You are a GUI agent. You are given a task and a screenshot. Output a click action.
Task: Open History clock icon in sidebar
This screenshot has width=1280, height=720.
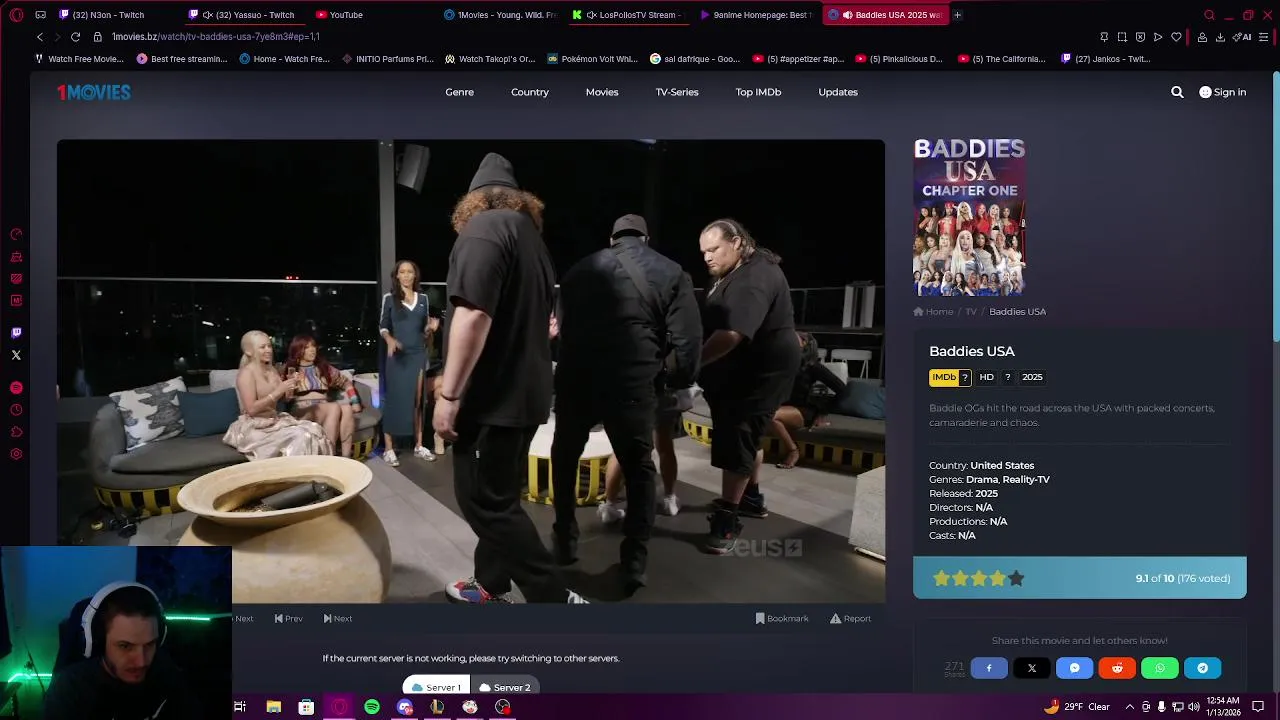[16, 410]
